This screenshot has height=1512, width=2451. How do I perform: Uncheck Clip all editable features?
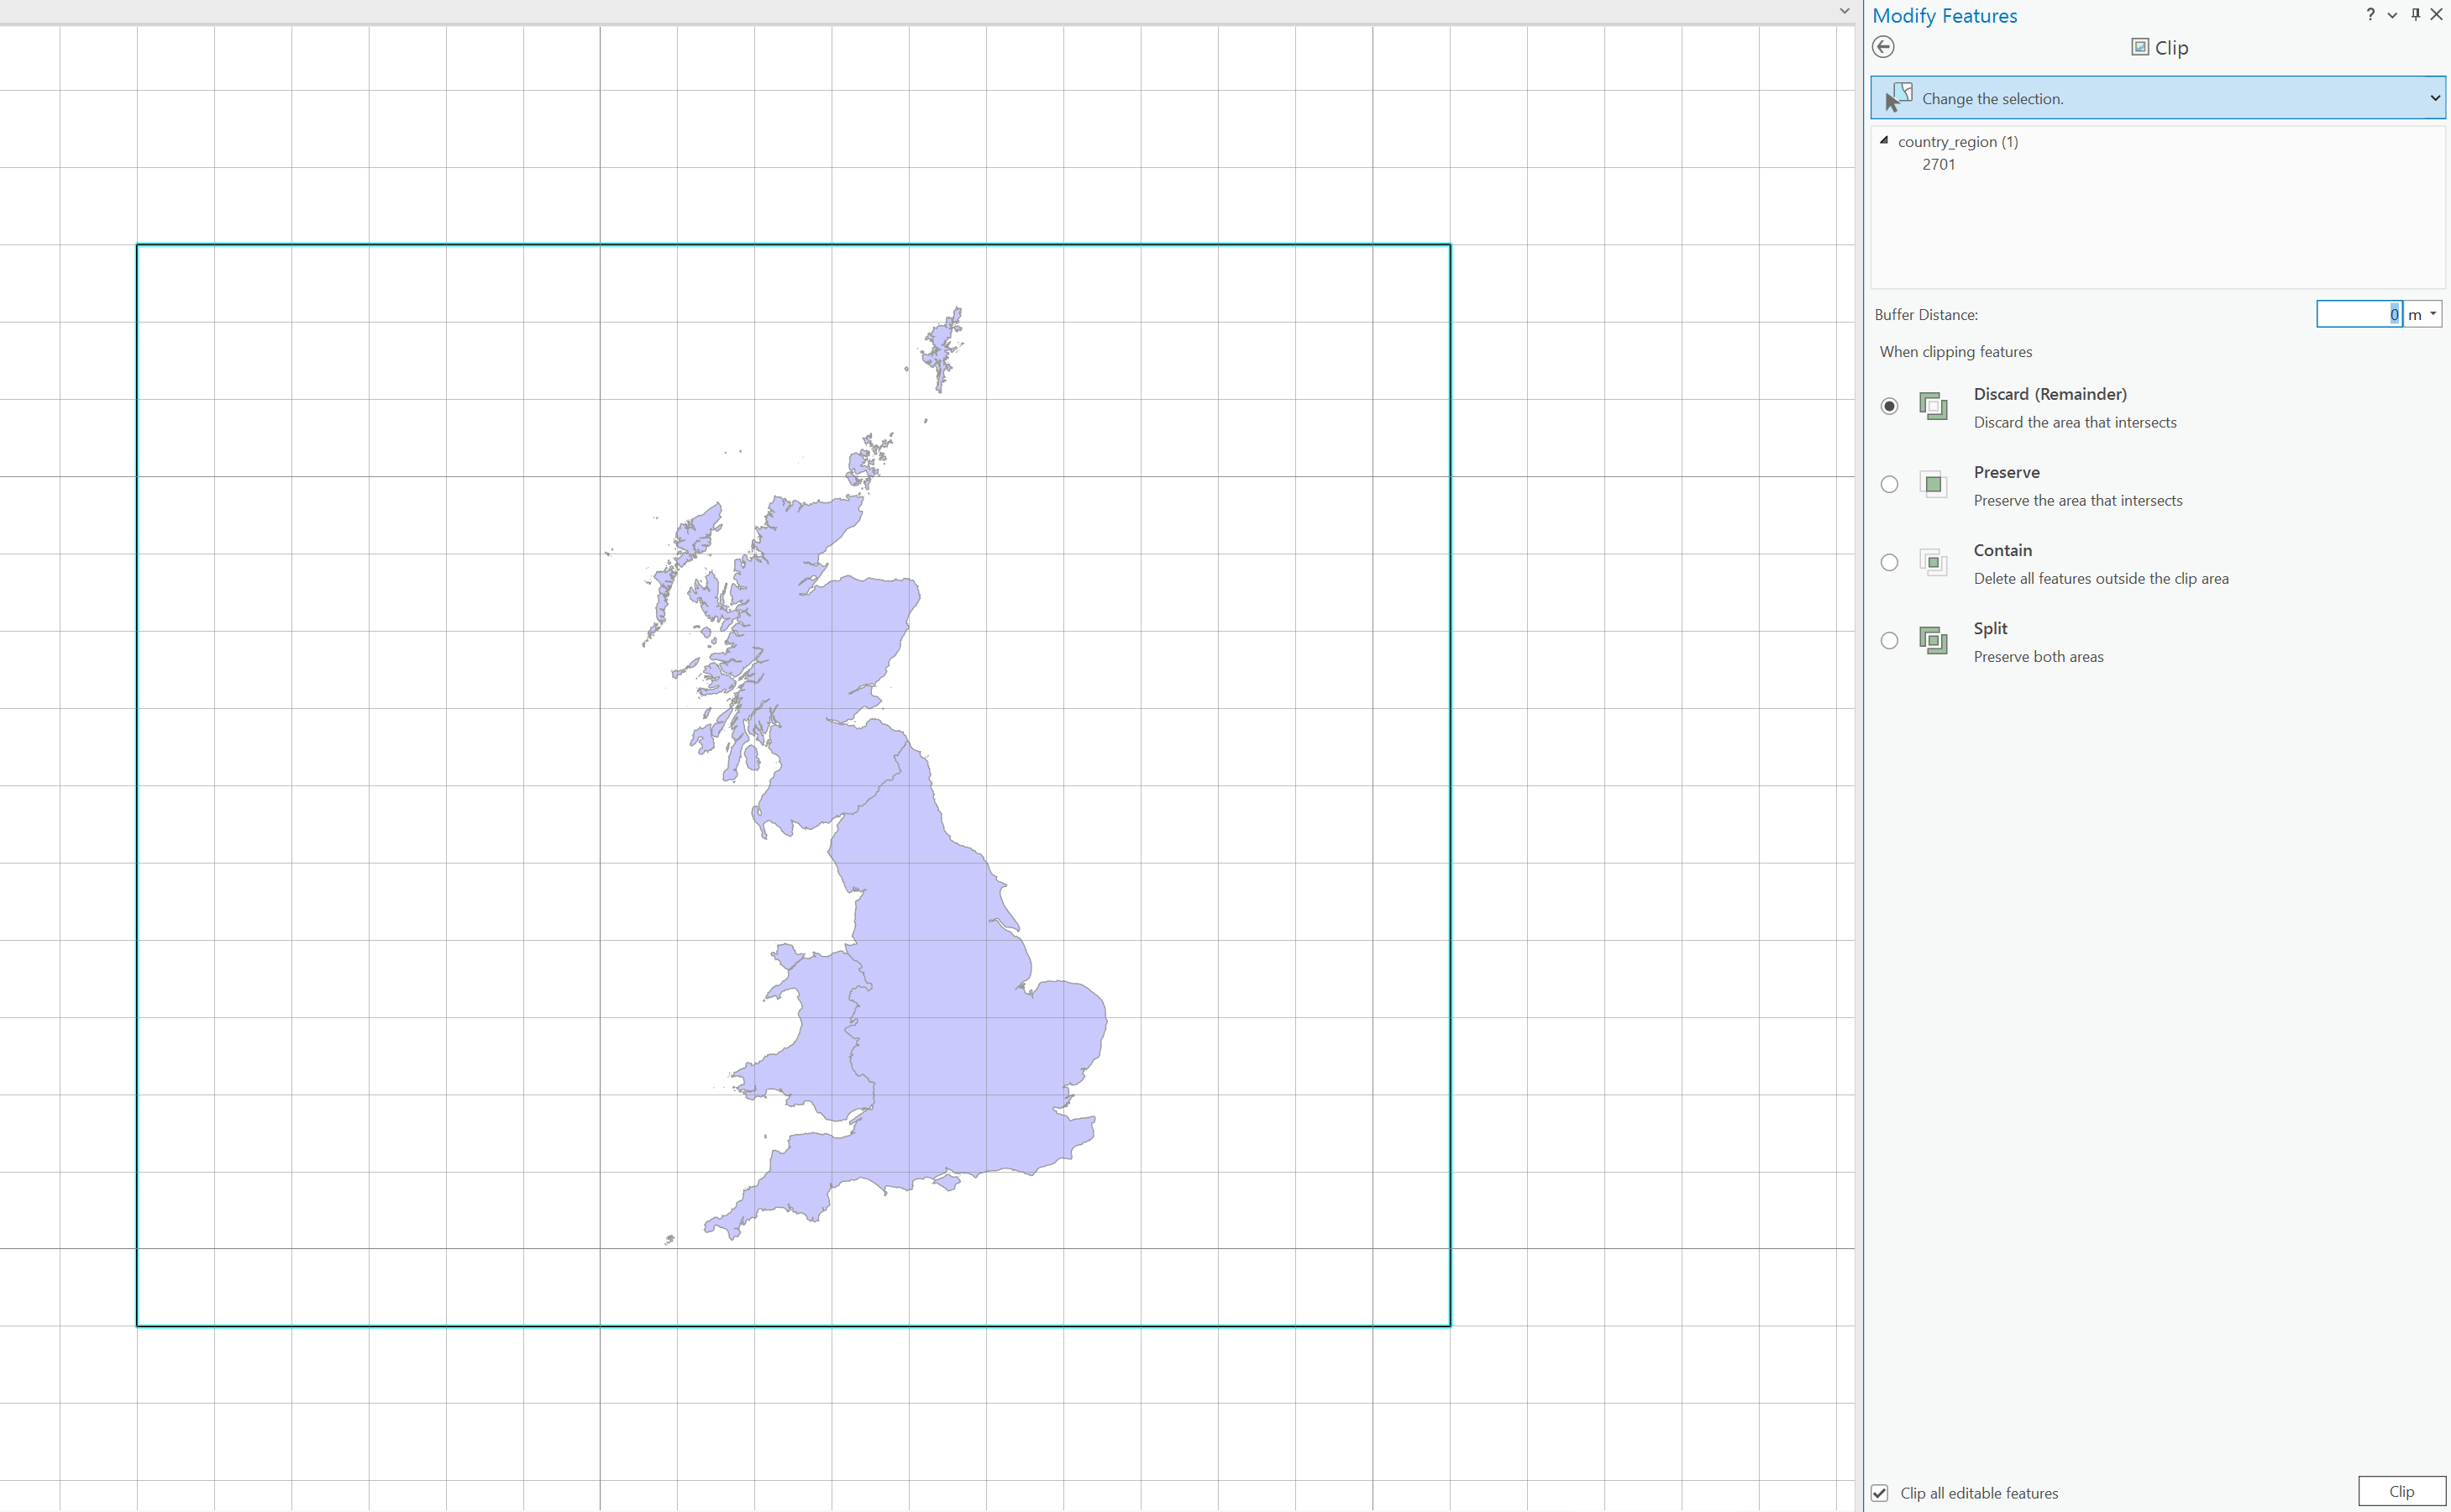point(1880,1493)
